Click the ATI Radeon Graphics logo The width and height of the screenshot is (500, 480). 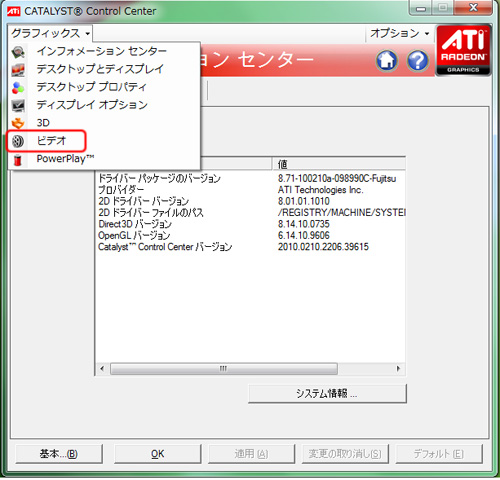(463, 50)
